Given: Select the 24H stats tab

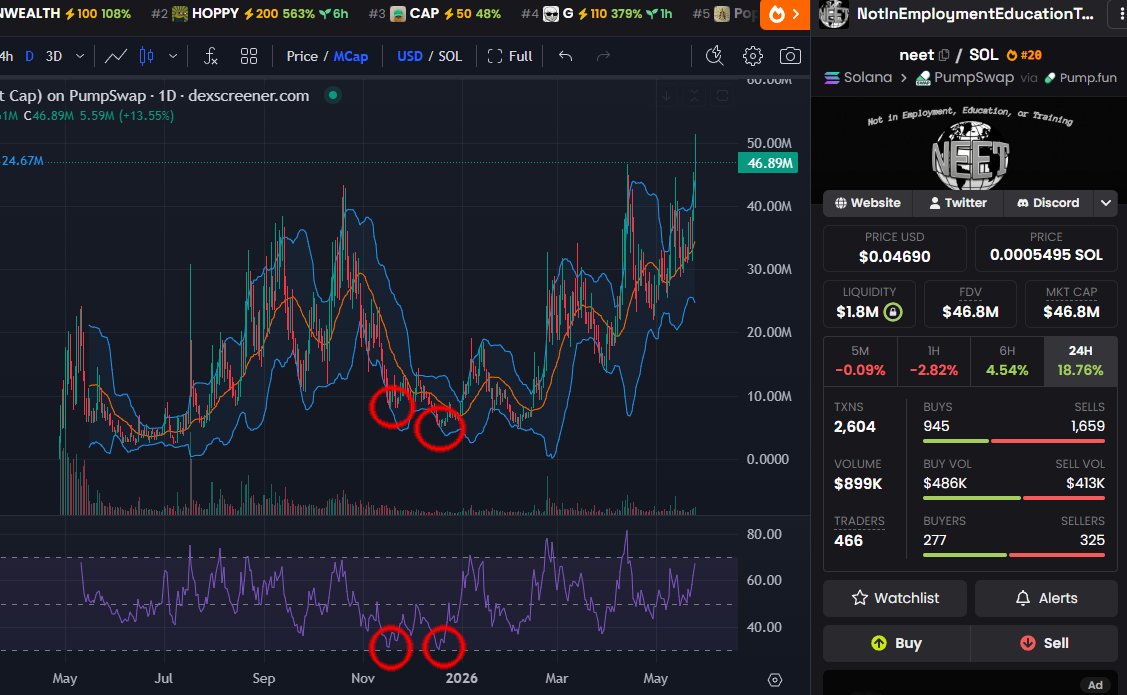Looking at the screenshot, I should pyautogui.click(x=1080, y=361).
